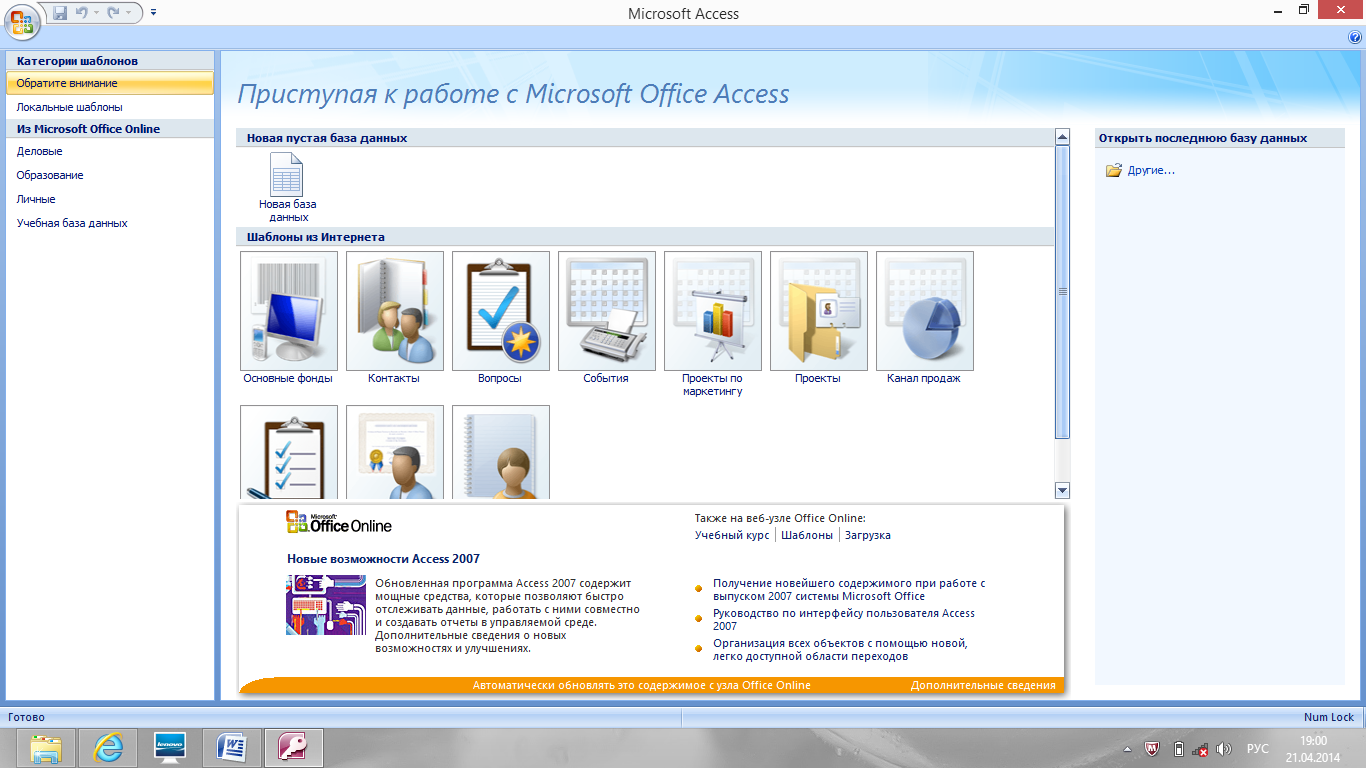The image size is (1366, 768).
Task: Select the checklist clipboard template in second row
Action: click(288, 451)
